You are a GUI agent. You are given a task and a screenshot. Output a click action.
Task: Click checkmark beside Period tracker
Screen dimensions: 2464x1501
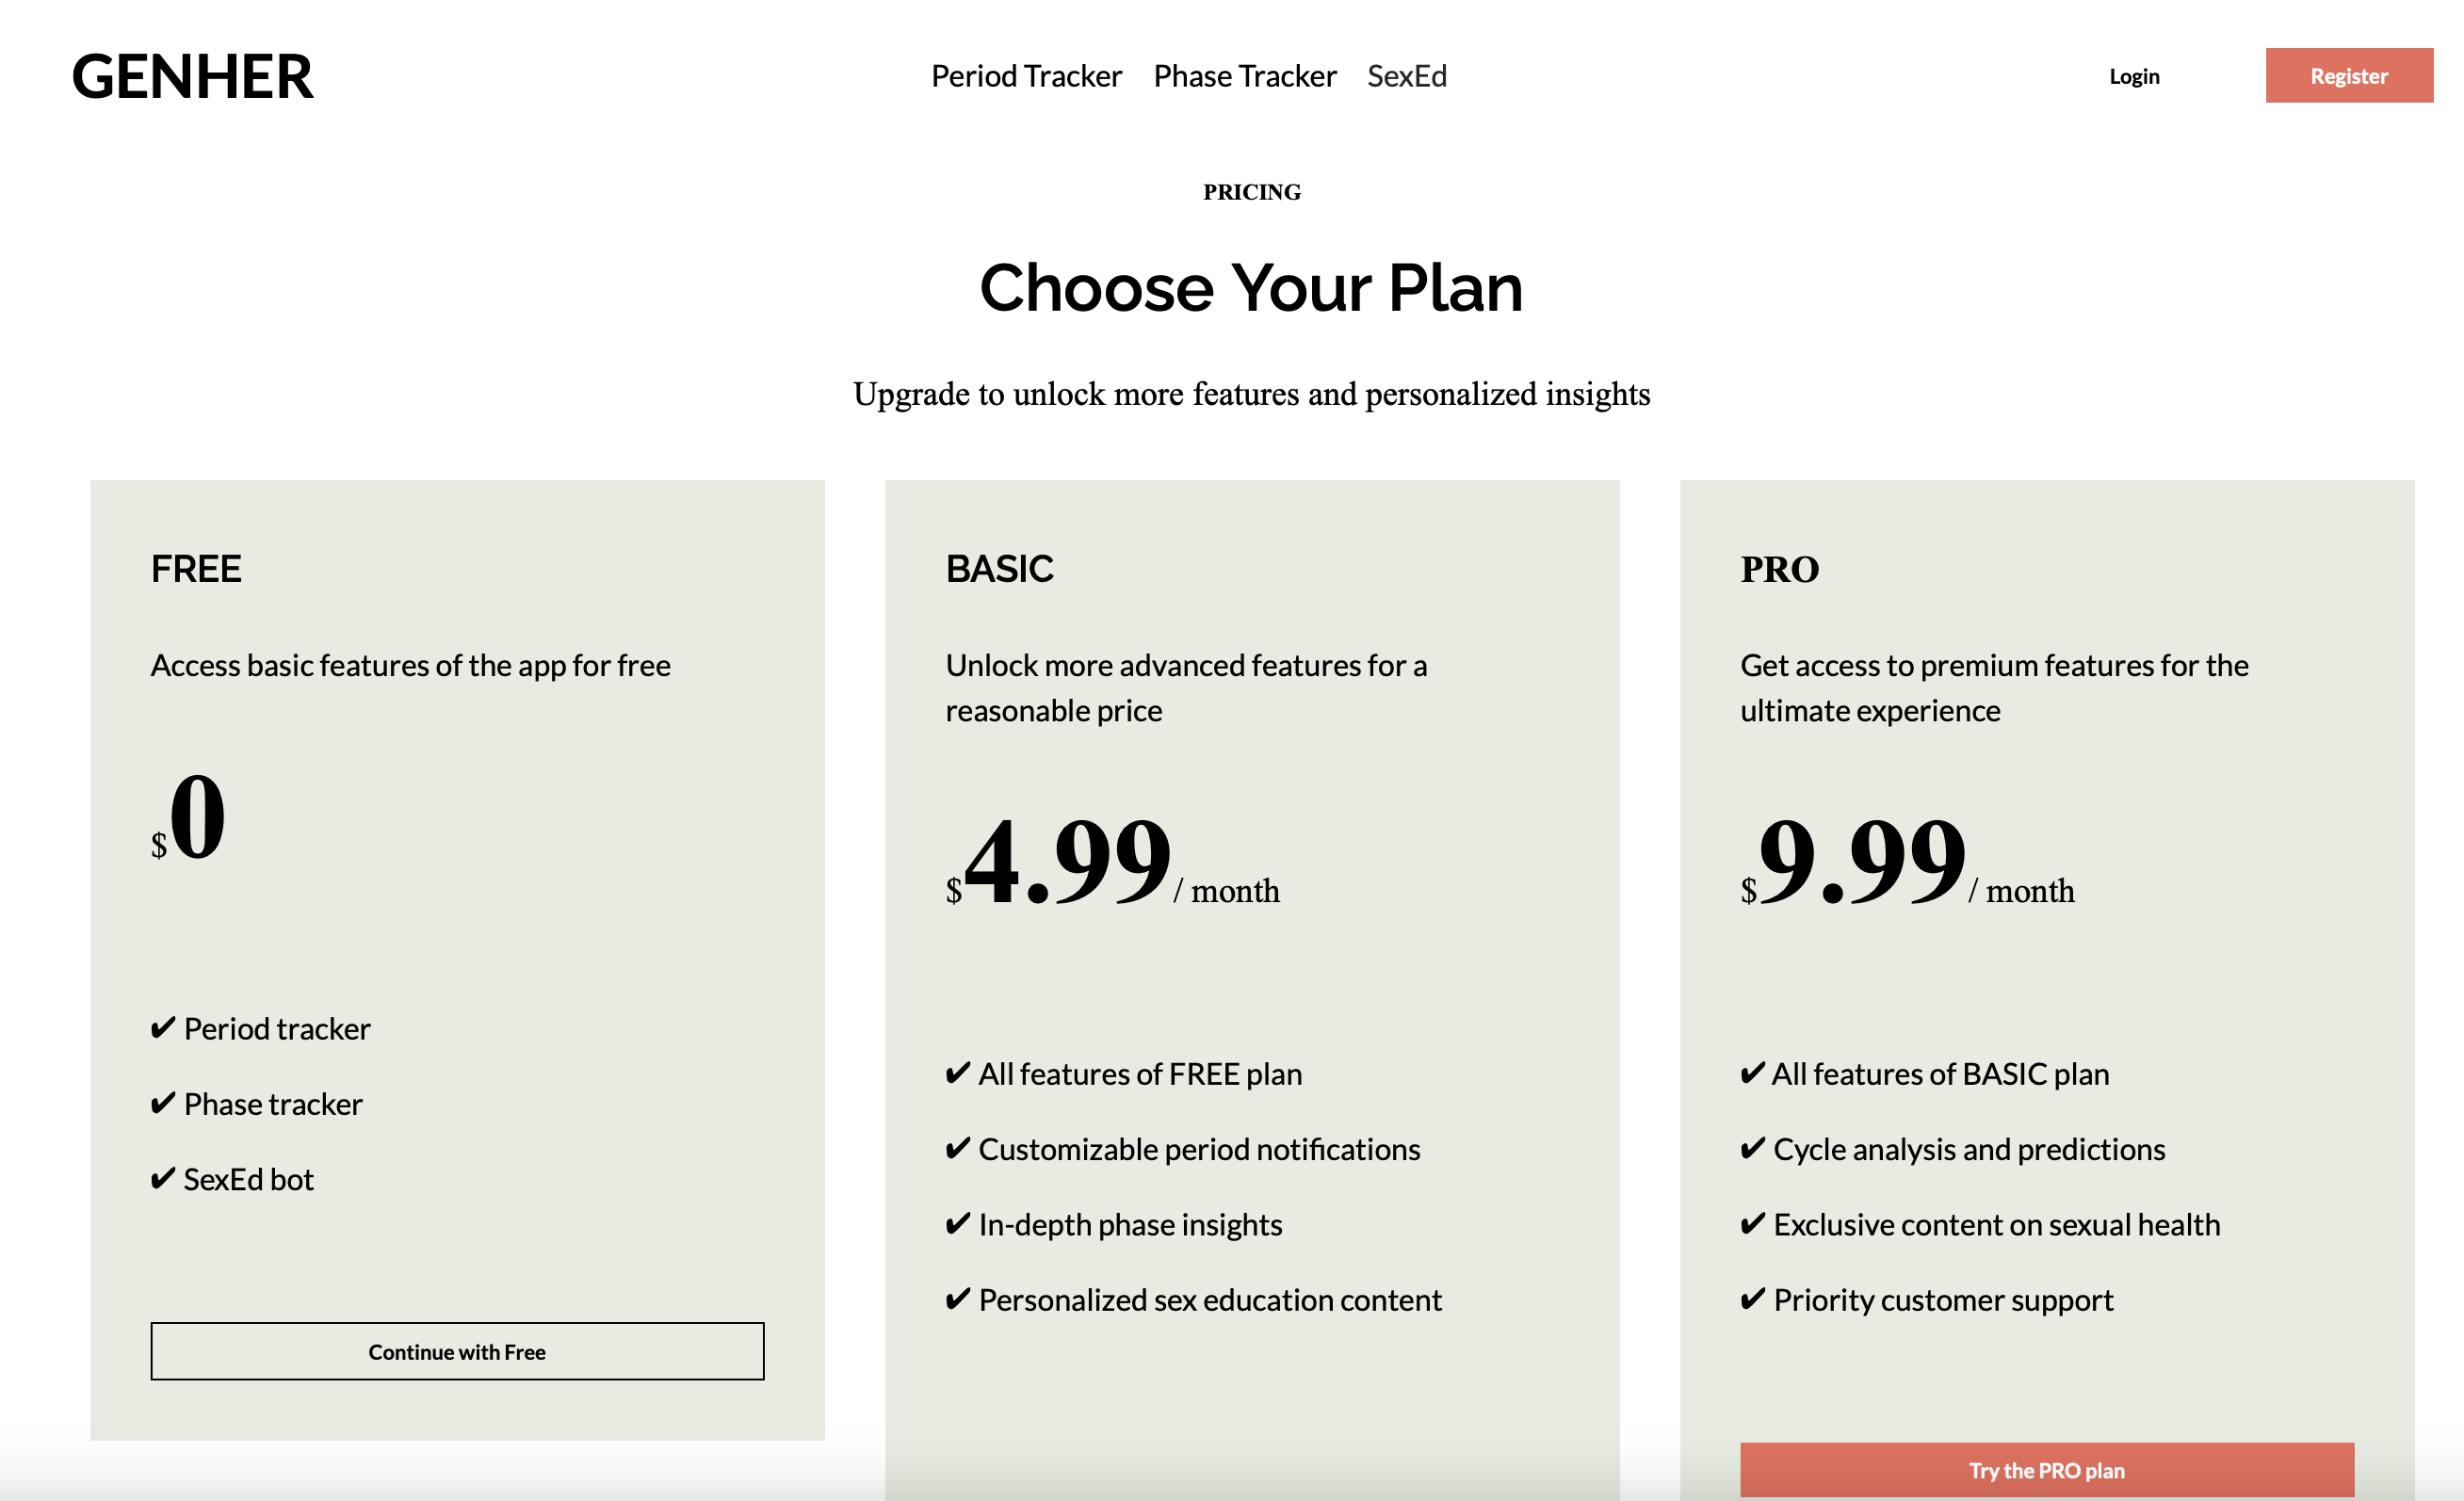(x=163, y=1028)
